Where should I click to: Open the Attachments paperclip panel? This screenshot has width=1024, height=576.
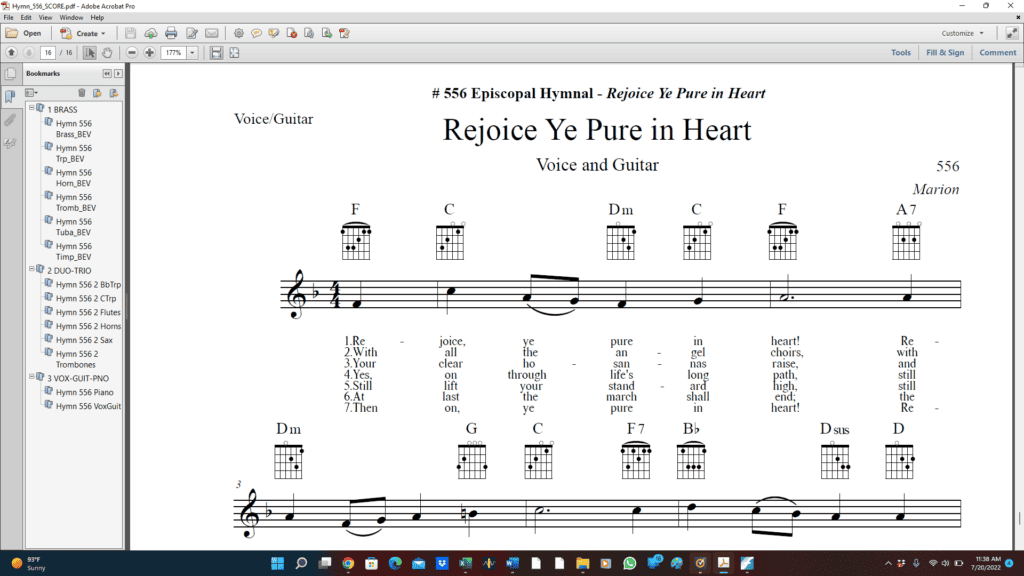click(x=10, y=120)
